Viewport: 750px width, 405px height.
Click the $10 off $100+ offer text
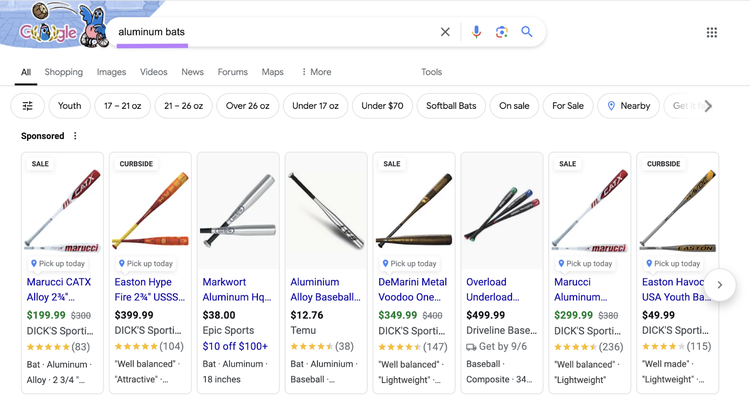click(x=235, y=346)
